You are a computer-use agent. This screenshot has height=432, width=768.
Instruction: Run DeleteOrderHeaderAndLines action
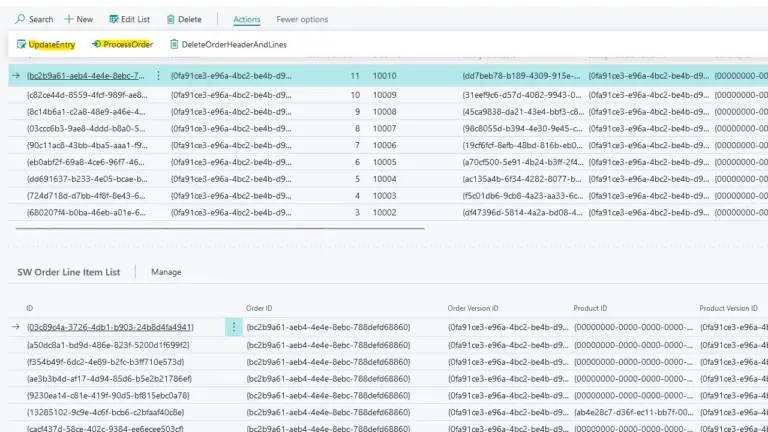(x=234, y=44)
